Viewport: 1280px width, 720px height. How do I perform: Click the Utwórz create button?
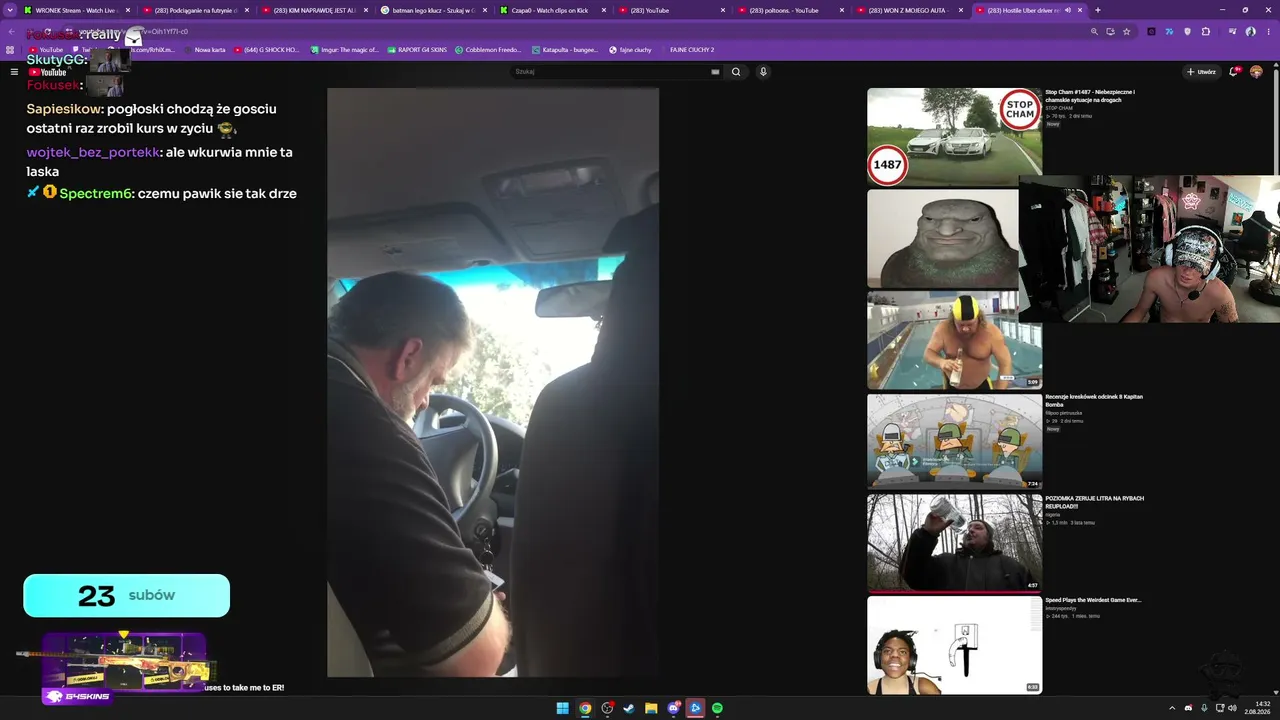[1201, 72]
